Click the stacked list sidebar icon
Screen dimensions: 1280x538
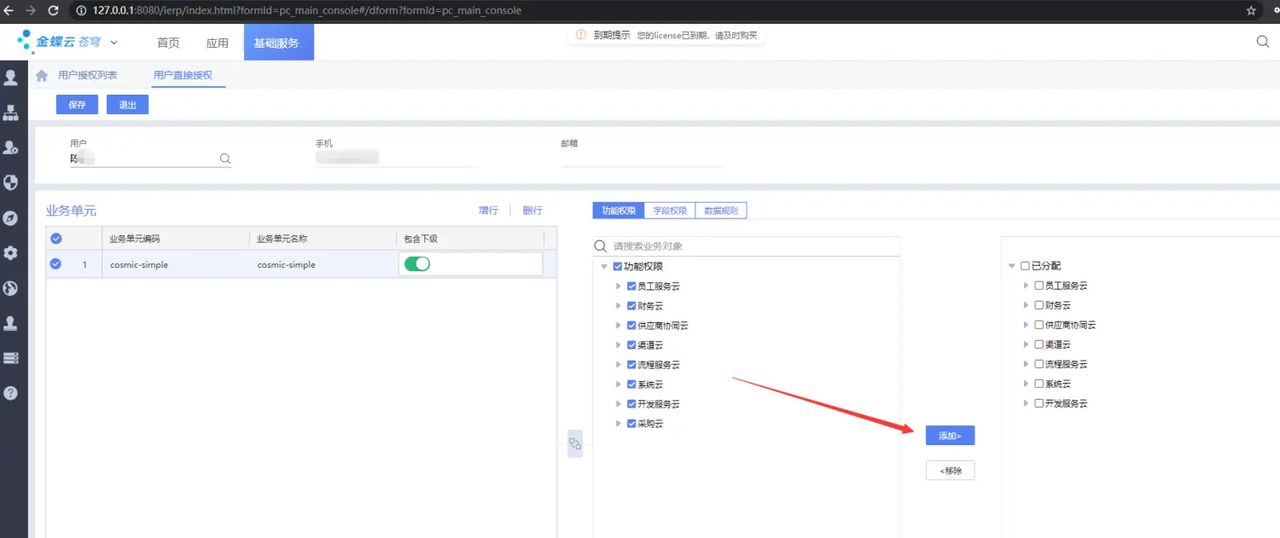11,358
